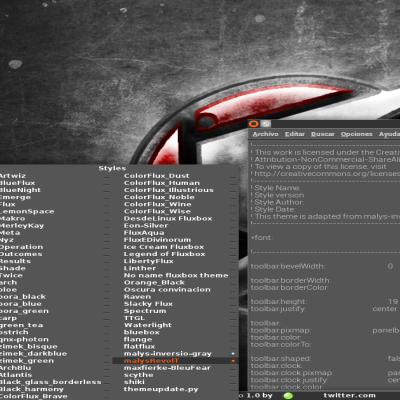Open the Editar menu in the editor
Viewport: 400px width, 400px height.
click(x=295, y=134)
